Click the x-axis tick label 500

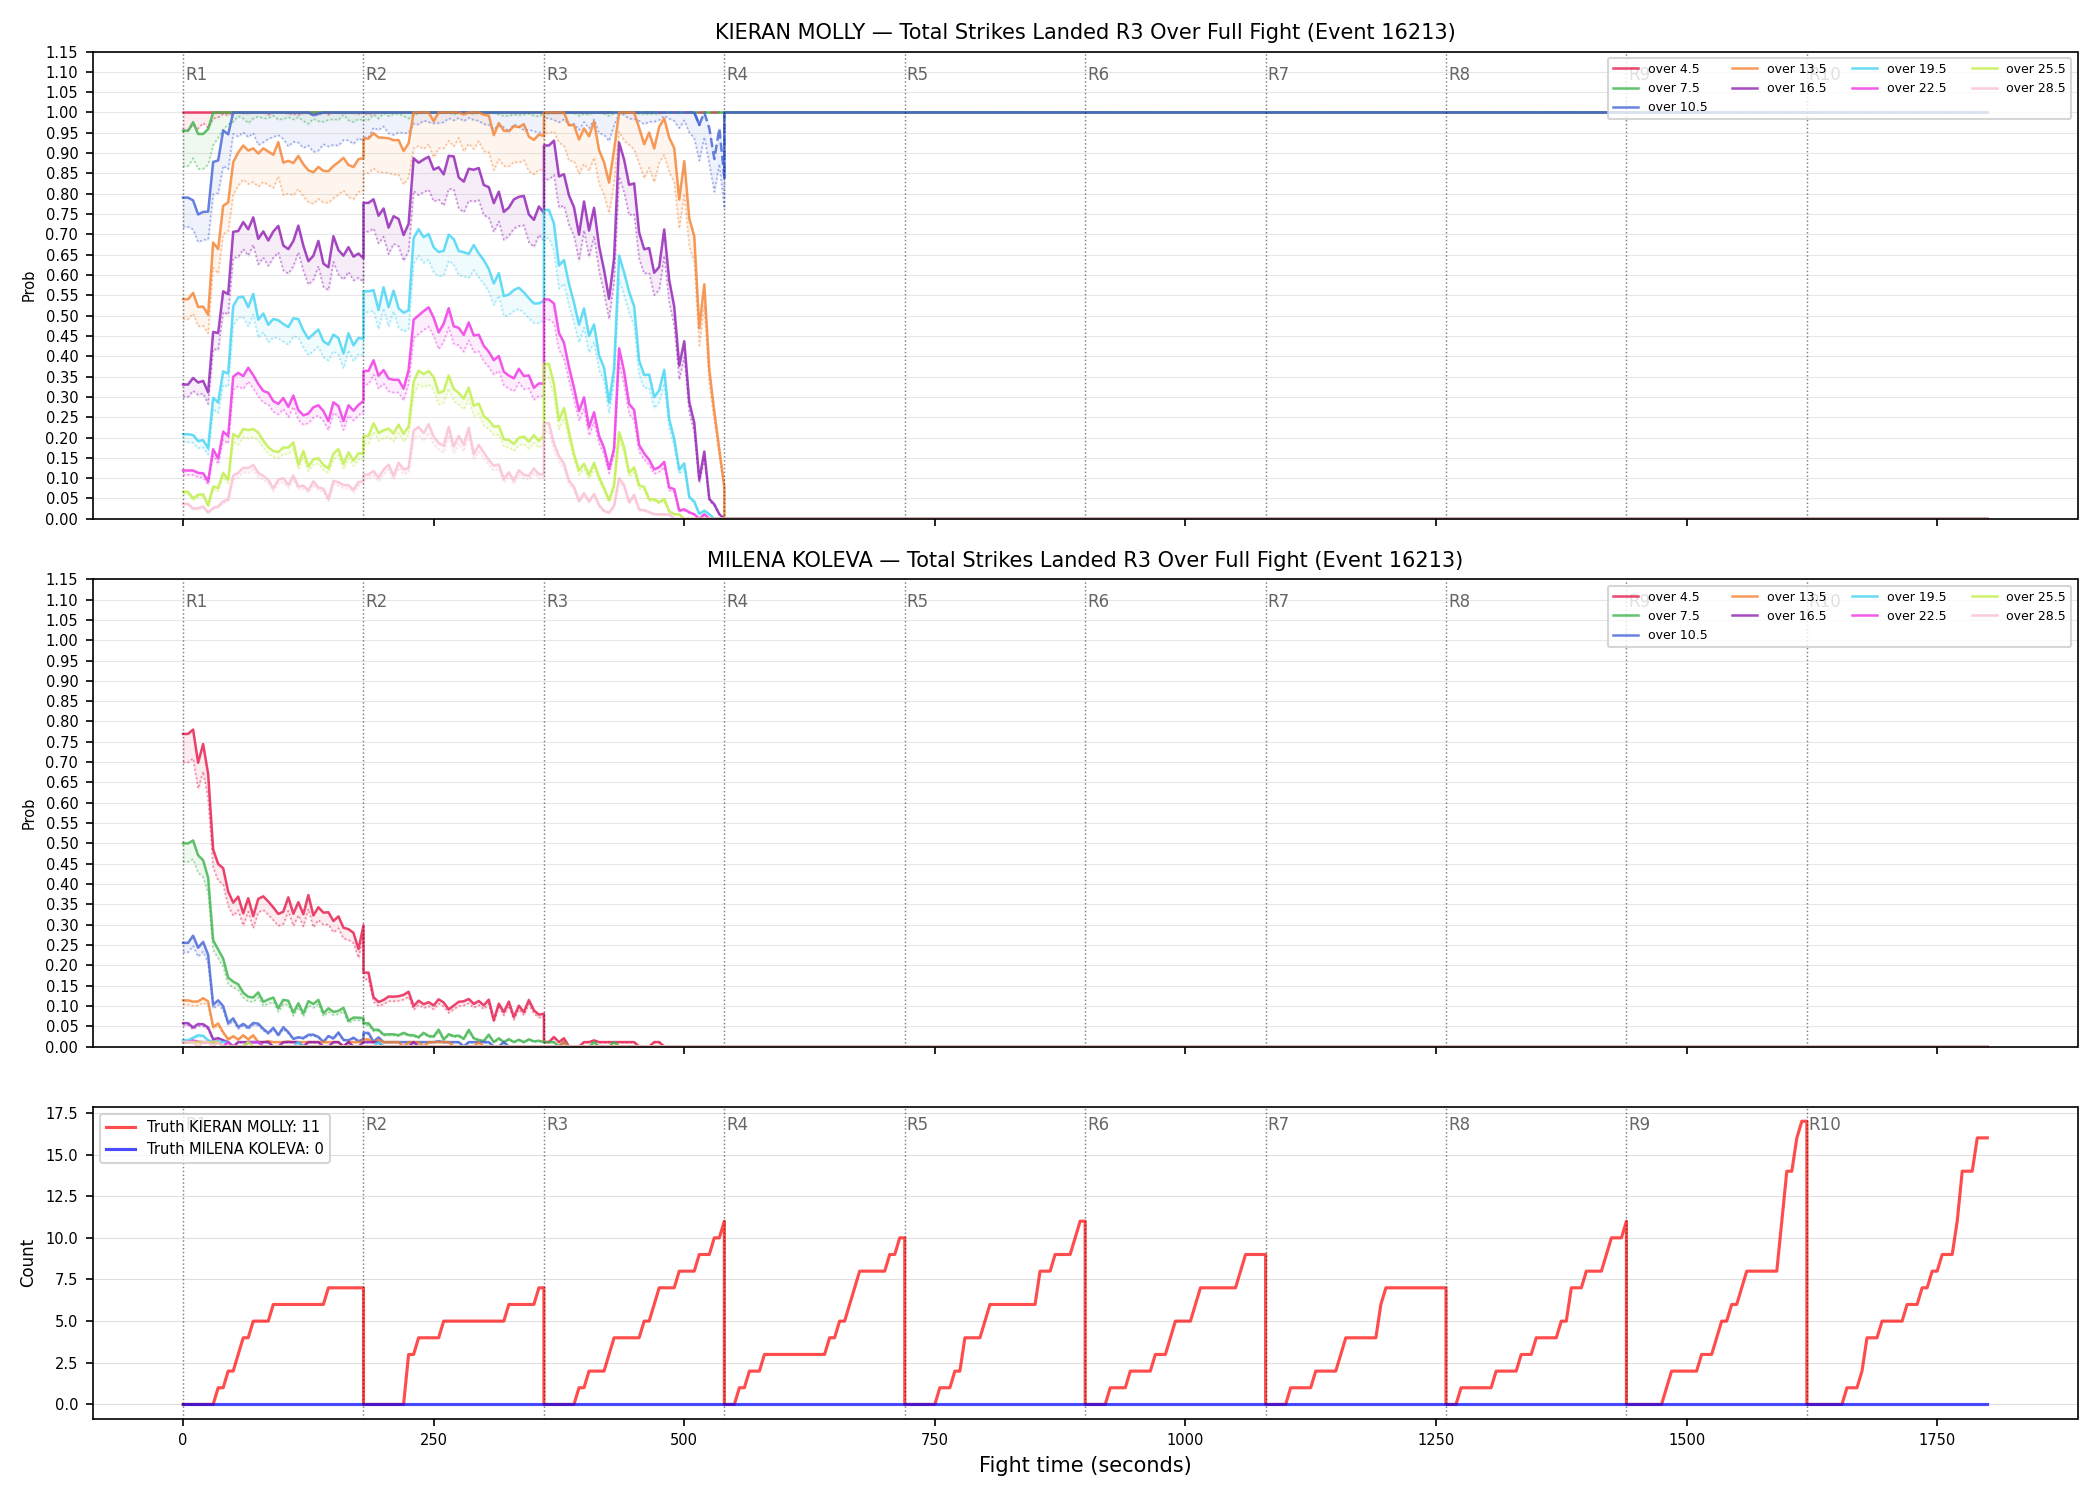pyautogui.click(x=684, y=1440)
